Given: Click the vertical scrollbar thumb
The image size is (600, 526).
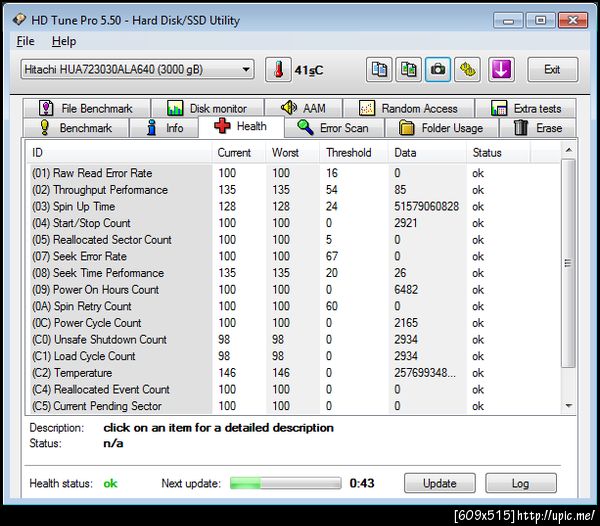Looking at the screenshot, I should tap(569, 263).
